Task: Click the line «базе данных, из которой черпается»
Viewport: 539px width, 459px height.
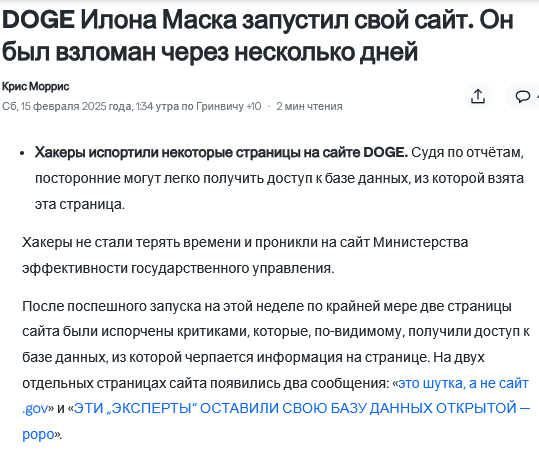Action: pyautogui.click(x=253, y=358)
